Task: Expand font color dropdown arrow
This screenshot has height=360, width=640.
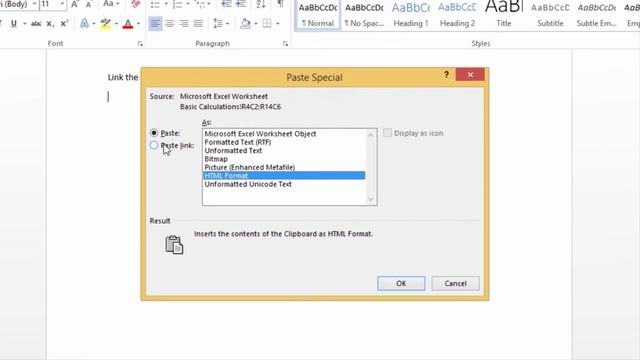Action: click(138, 24)
